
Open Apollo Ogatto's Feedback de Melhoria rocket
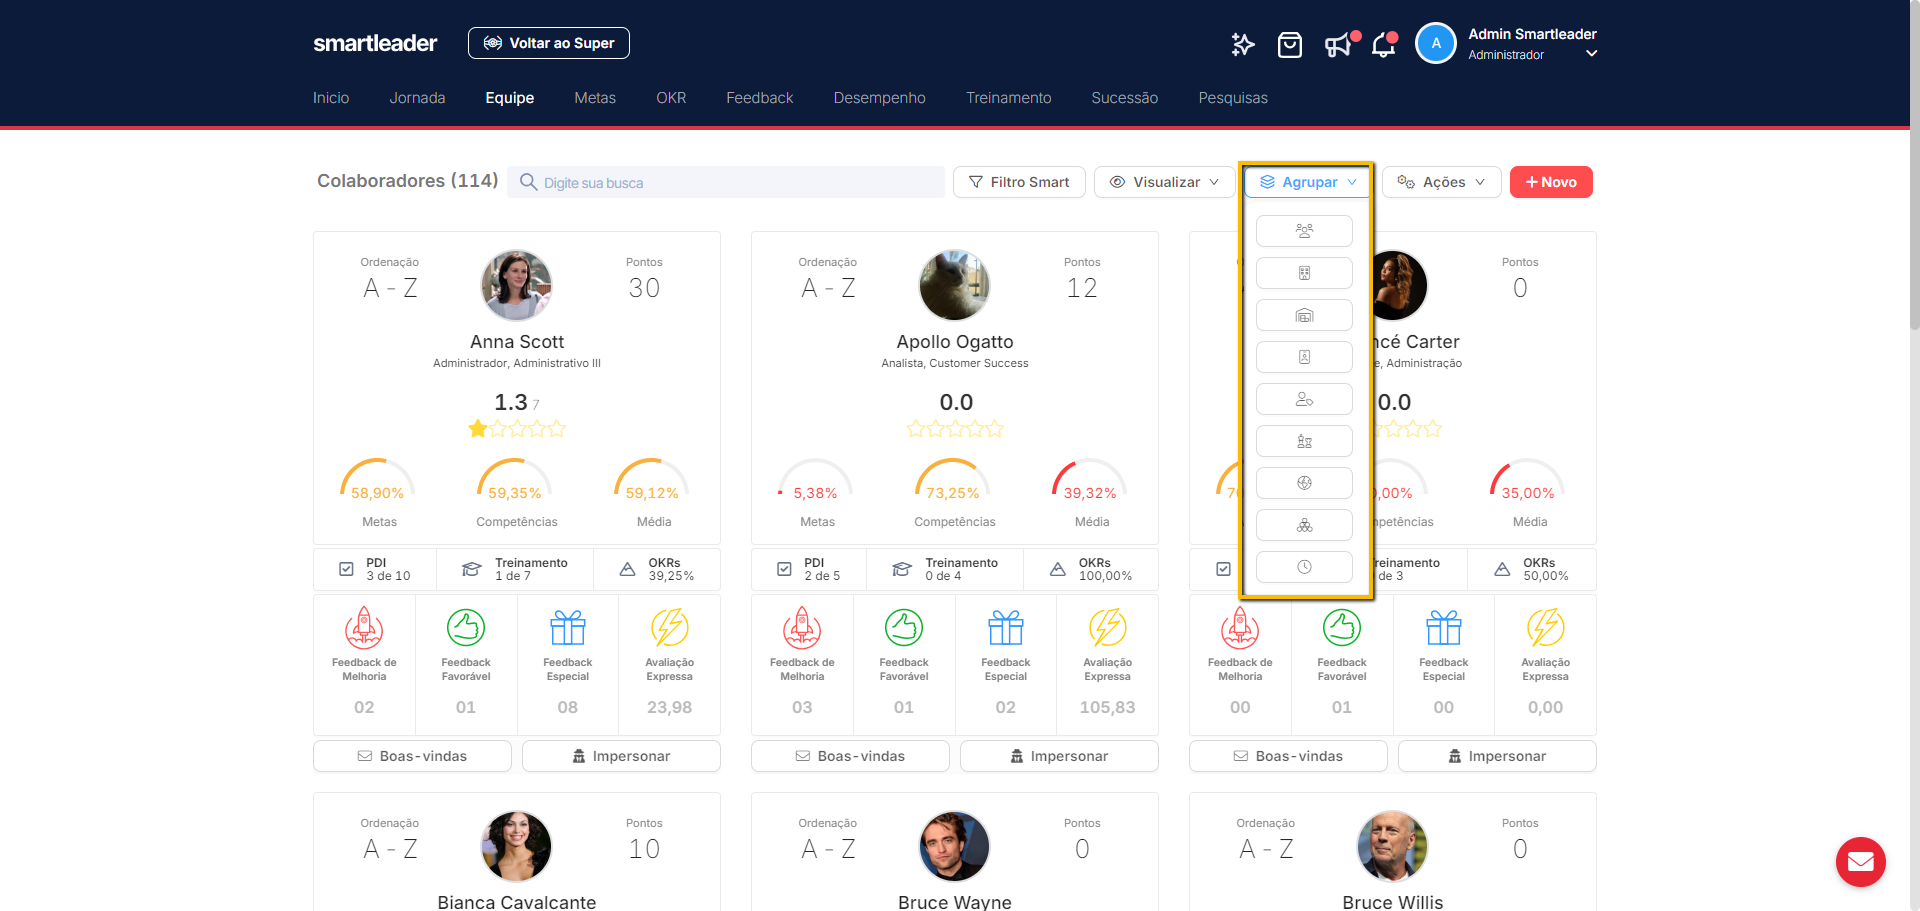coord(802,628)
